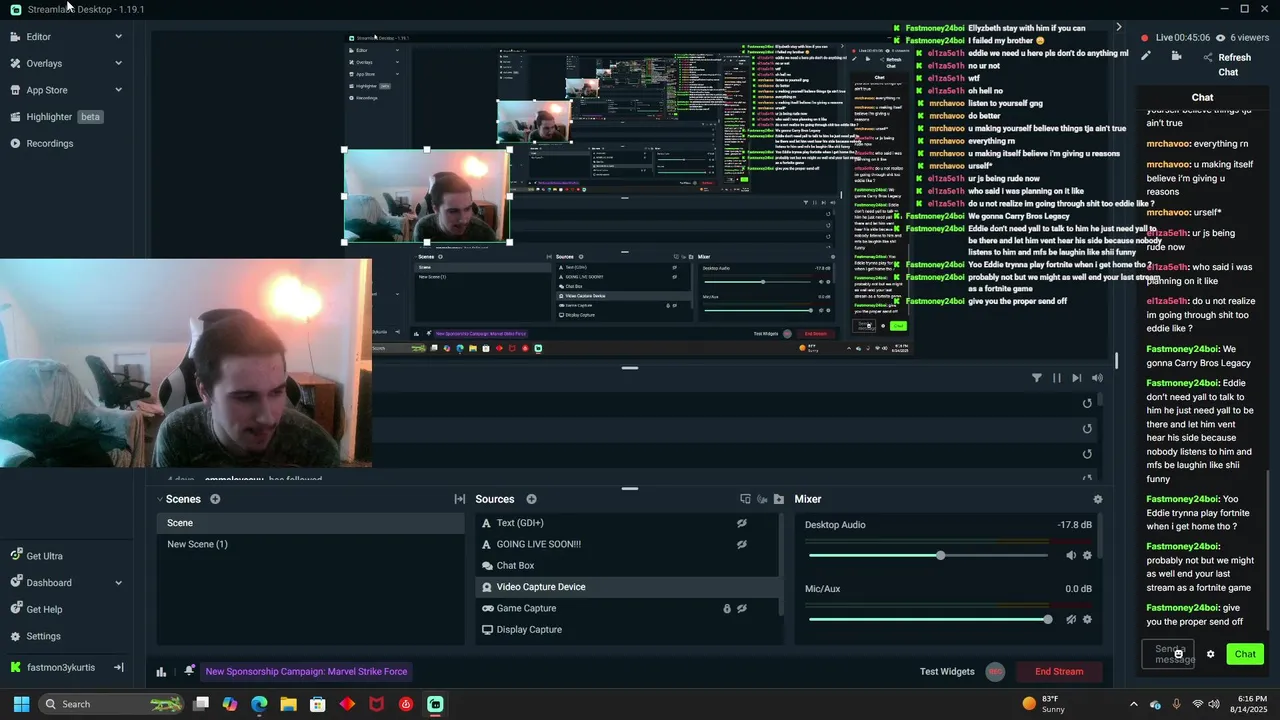Select Chat Box source
The width and height of the screenshot is (1280, 720).
click(x=627, y=566)
